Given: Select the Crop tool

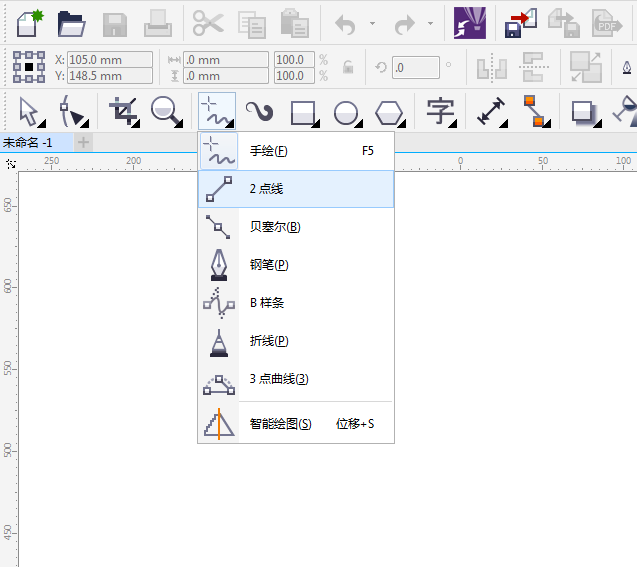Looking at the screenshot, I should point(124,111).
